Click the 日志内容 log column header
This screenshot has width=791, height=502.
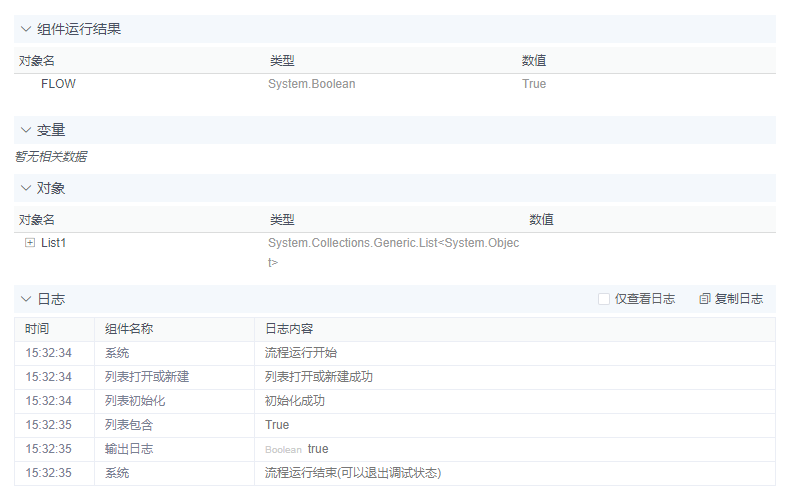[x=289, y=329]
